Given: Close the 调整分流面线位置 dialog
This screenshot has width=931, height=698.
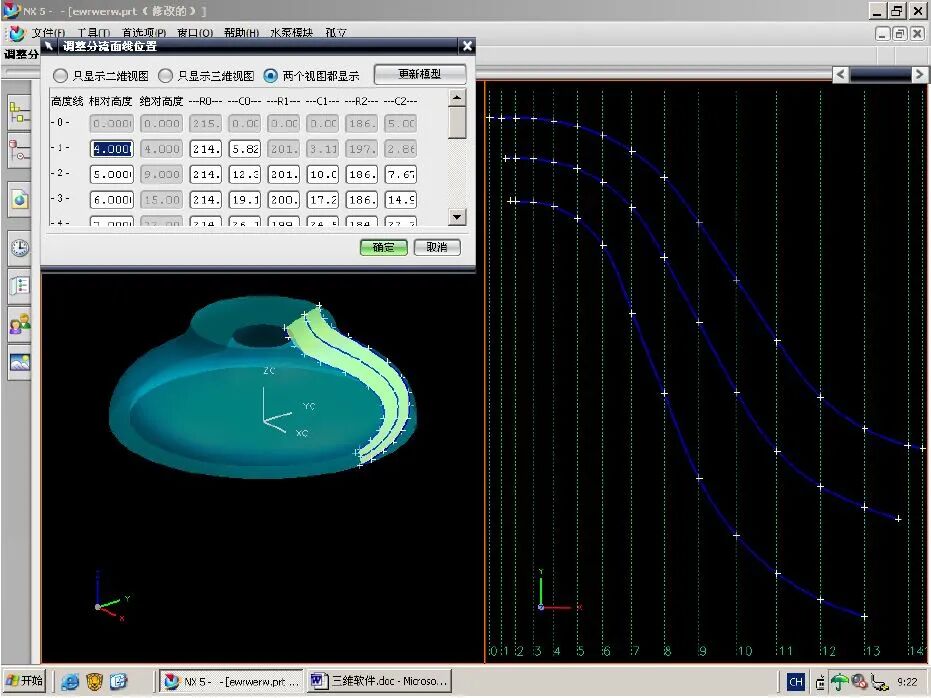Looking at the screenshot, I should coord(467,46).
